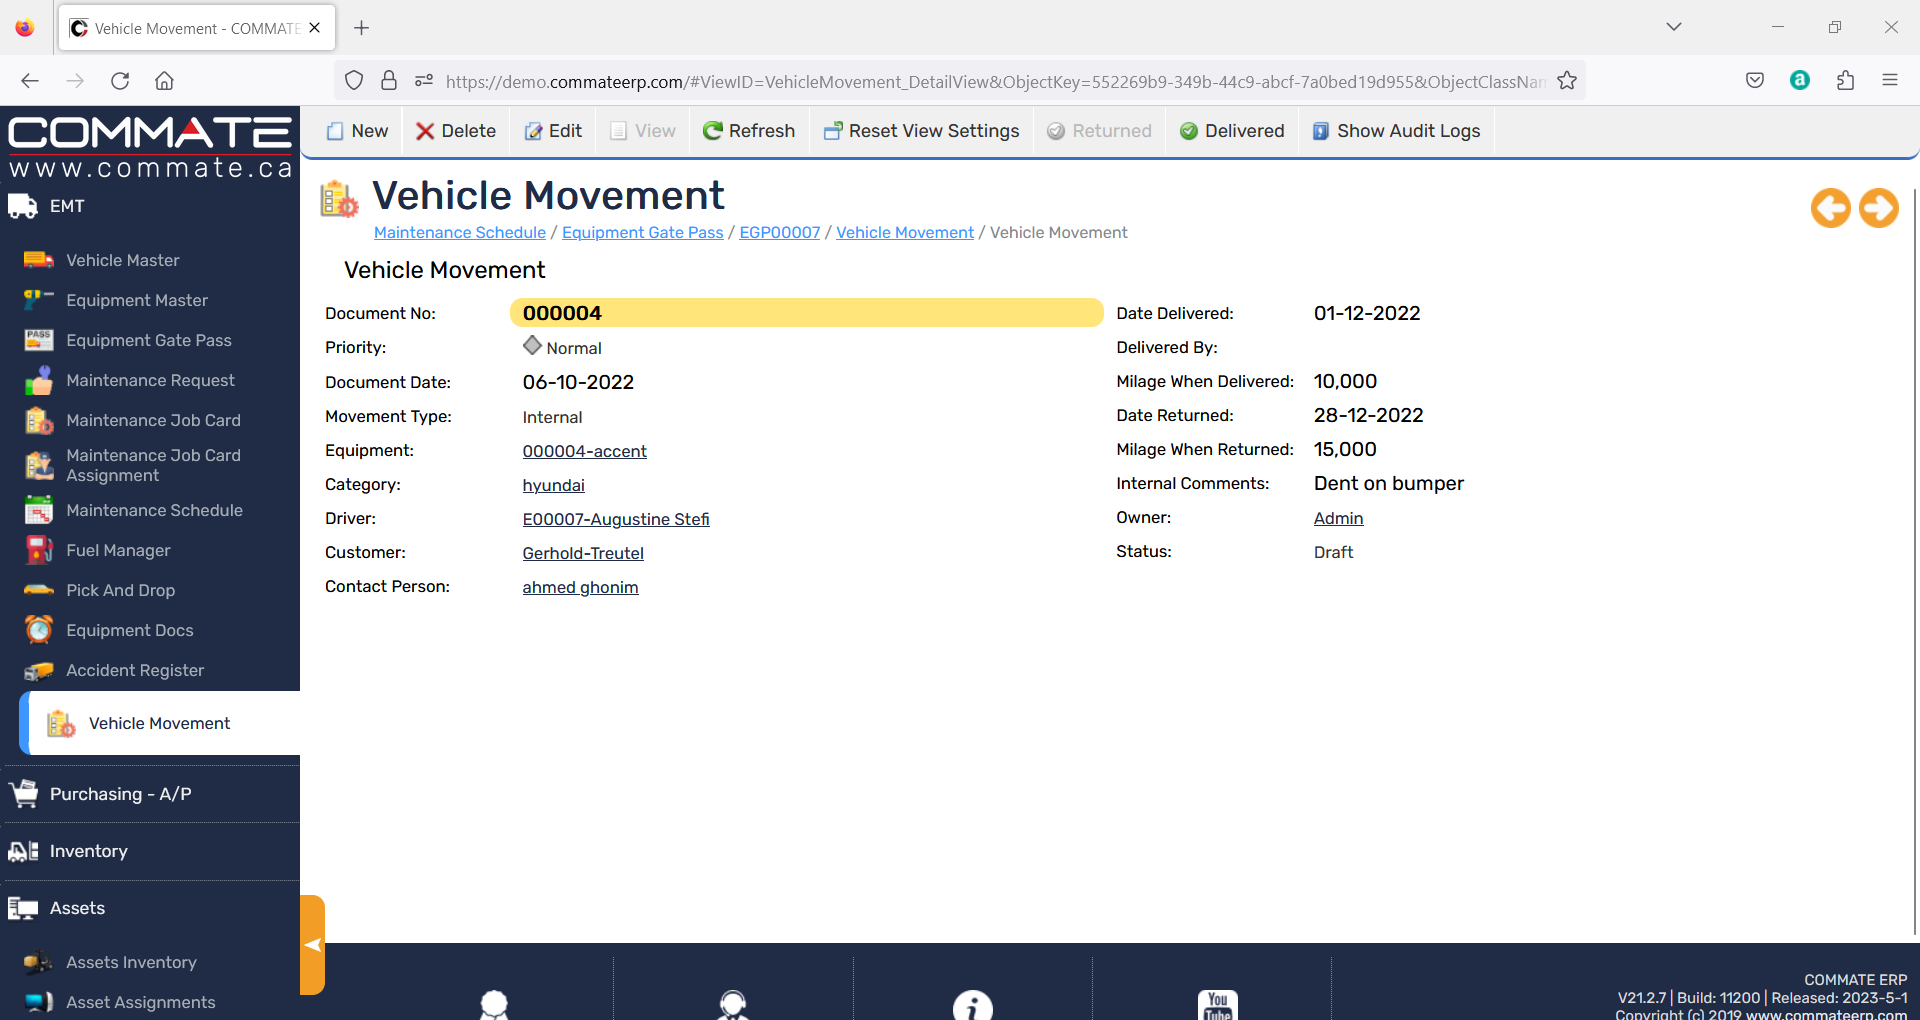Open a new browser tab
The width and height of the screenshot is (1920, 1020).
pyautogui.click(x=362, y=28)
